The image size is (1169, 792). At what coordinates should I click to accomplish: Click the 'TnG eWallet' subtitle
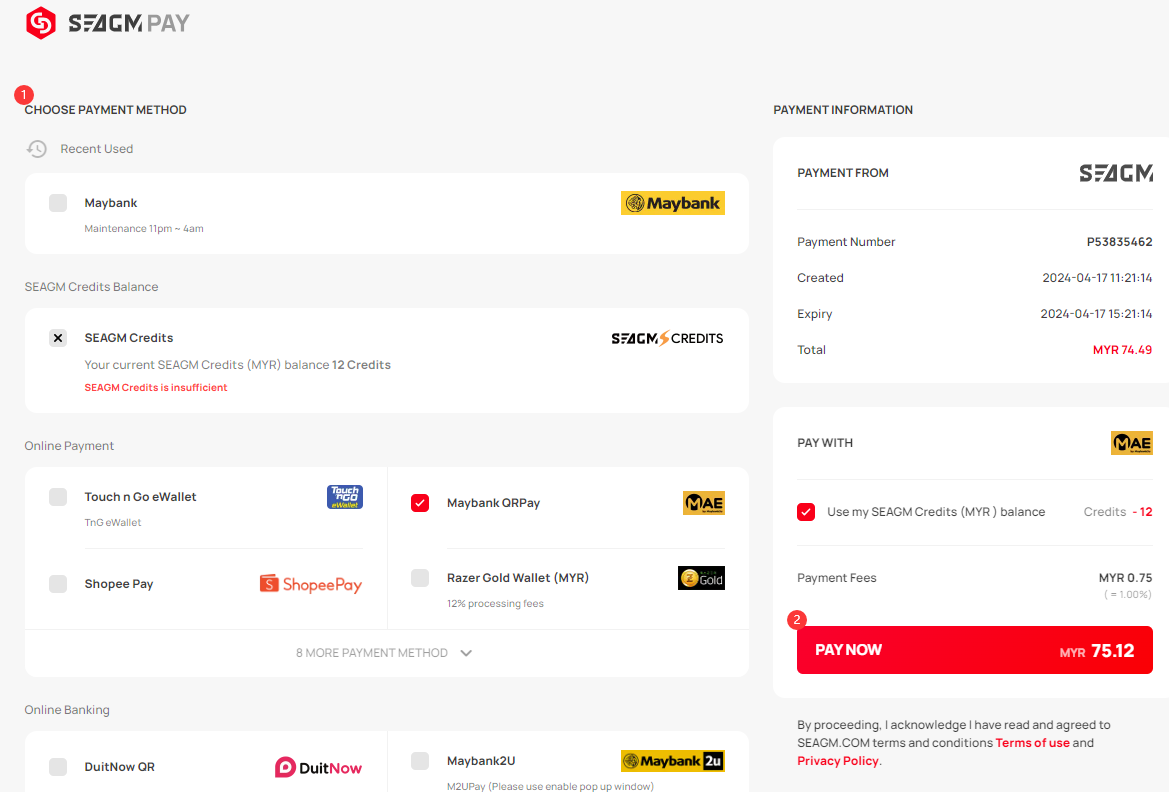(x=113, y=523)
